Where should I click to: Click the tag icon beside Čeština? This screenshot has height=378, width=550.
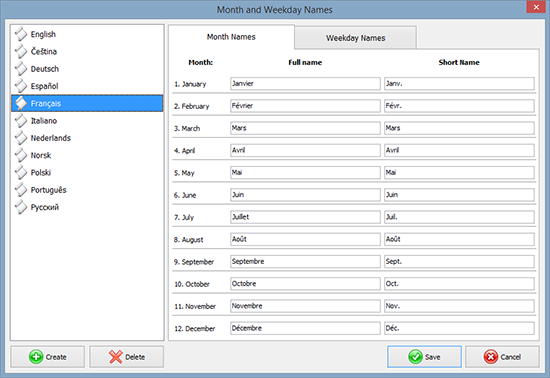click(21, 51)
